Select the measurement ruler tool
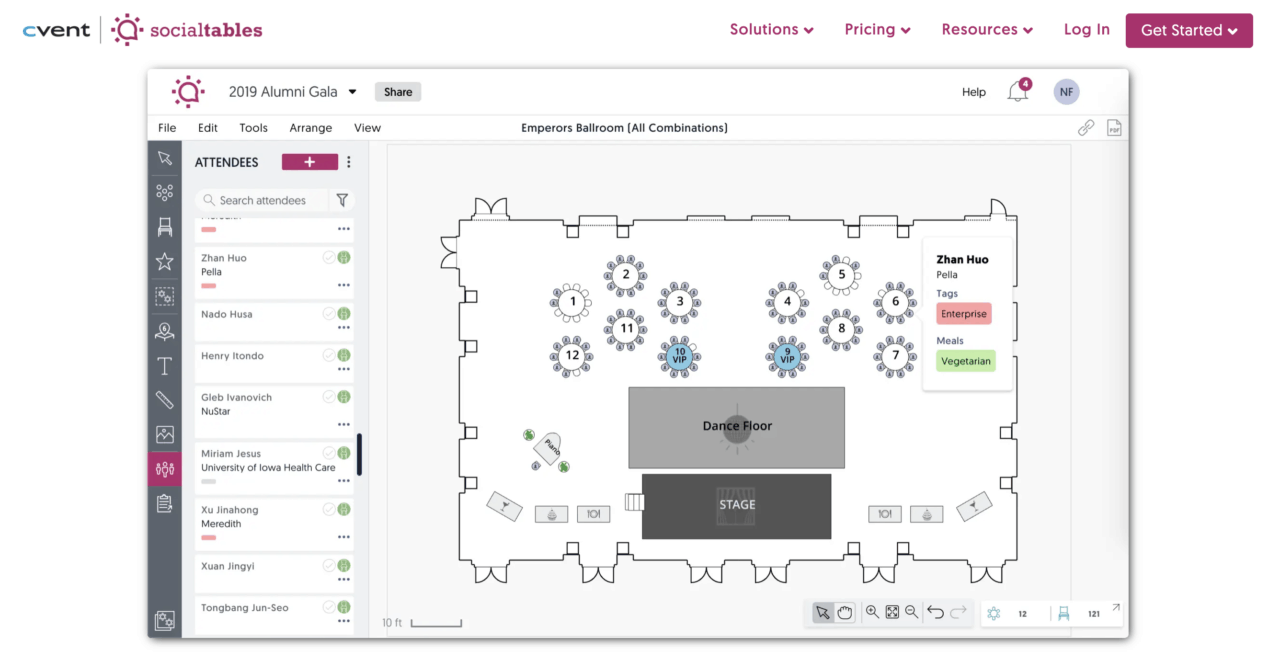Image resolution: width=1280 pixels, height=660 pixels. [164, 399]
